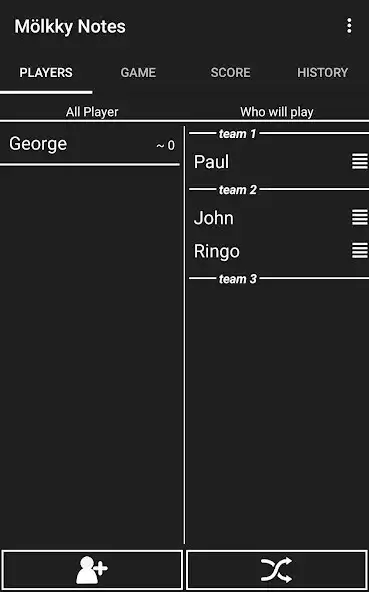This screenshot has height=592, width=369.
Task: Tap the Mölkky Notes app title
Action: coord(70,26)
